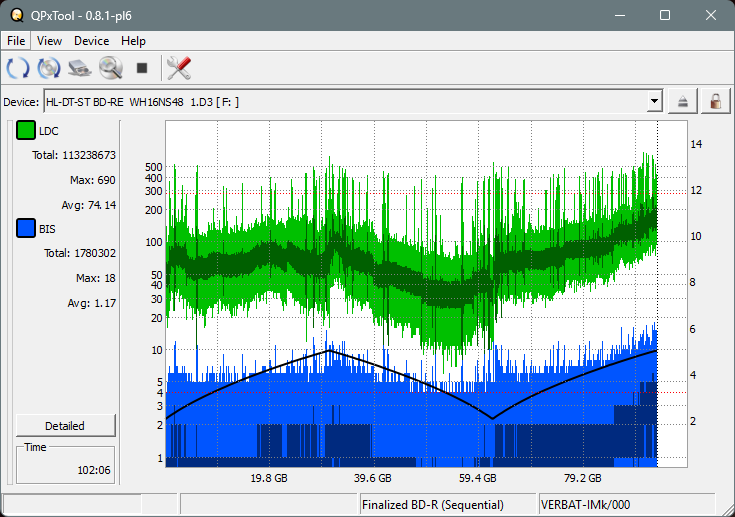Click the blue BIS color swatch

click(x=26, y=228)
